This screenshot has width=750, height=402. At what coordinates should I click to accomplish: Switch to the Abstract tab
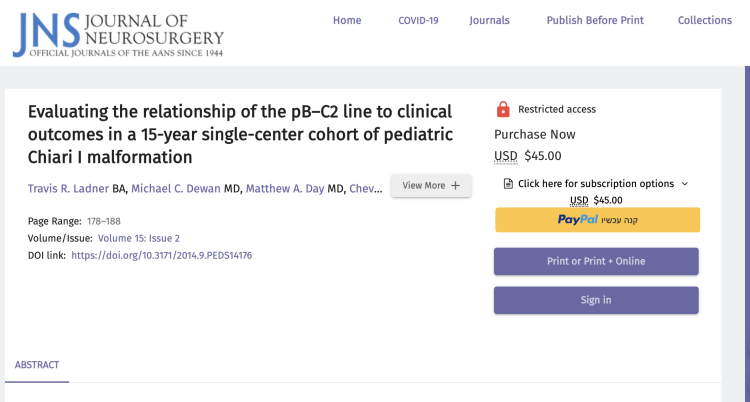37,365
